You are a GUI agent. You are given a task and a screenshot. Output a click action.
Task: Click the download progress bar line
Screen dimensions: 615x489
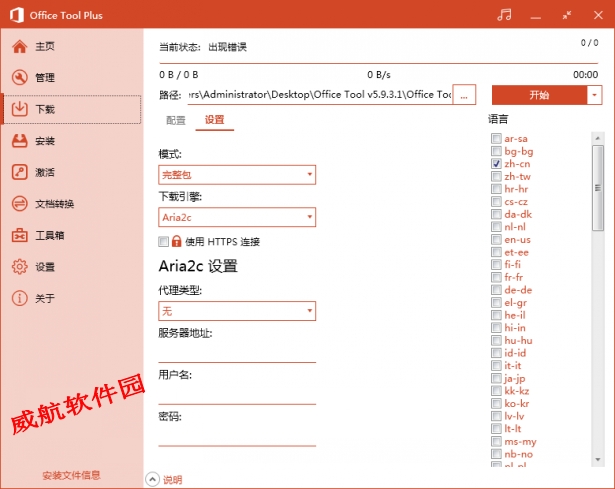pos(378,63)
